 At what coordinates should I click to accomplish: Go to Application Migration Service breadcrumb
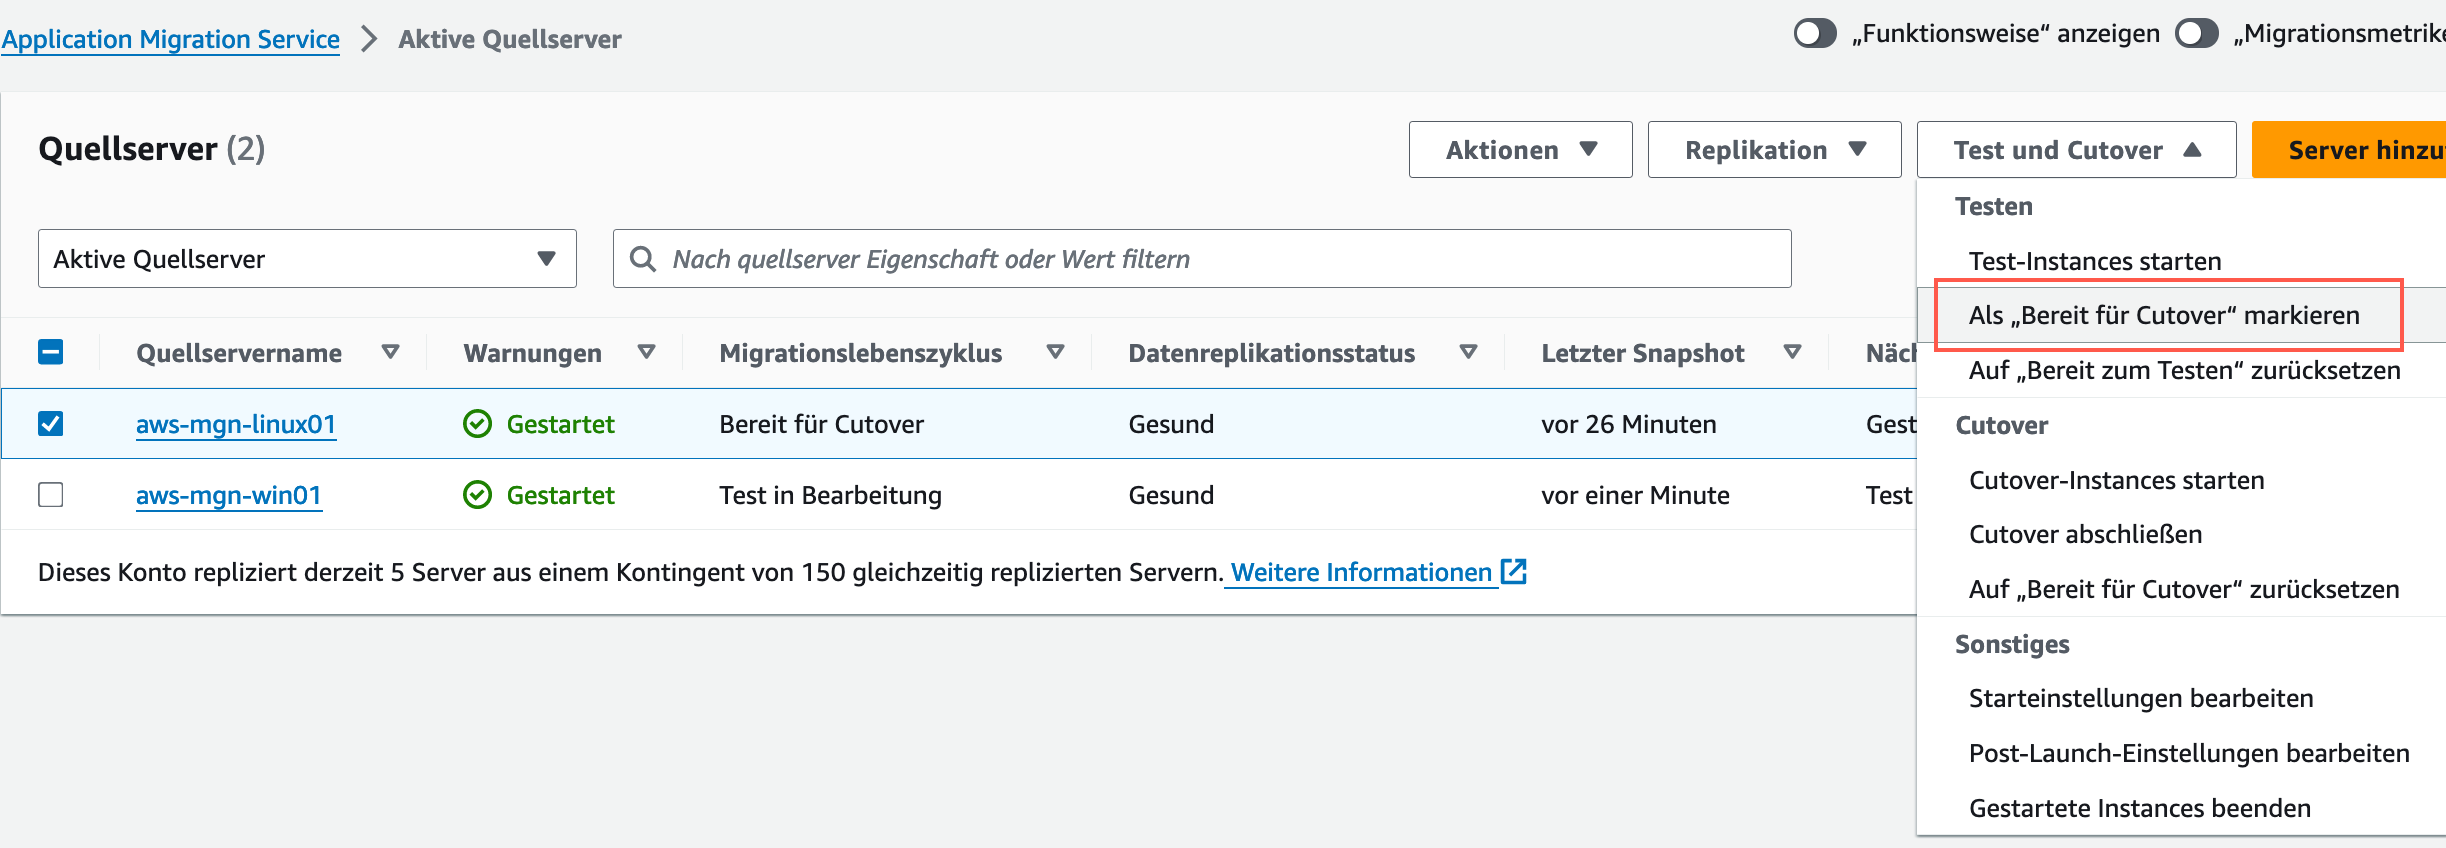[171, 39]
